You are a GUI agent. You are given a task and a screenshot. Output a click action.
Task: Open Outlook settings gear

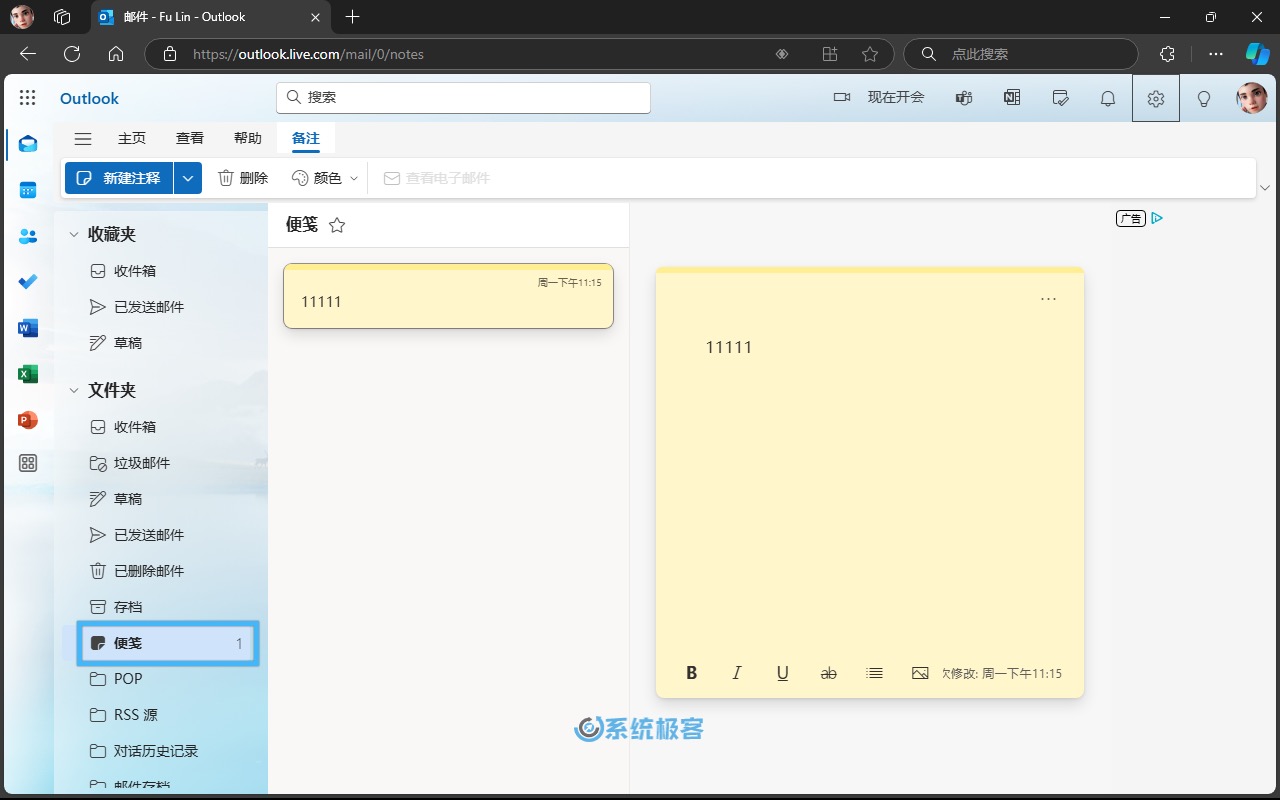(x=1156, y=98)
